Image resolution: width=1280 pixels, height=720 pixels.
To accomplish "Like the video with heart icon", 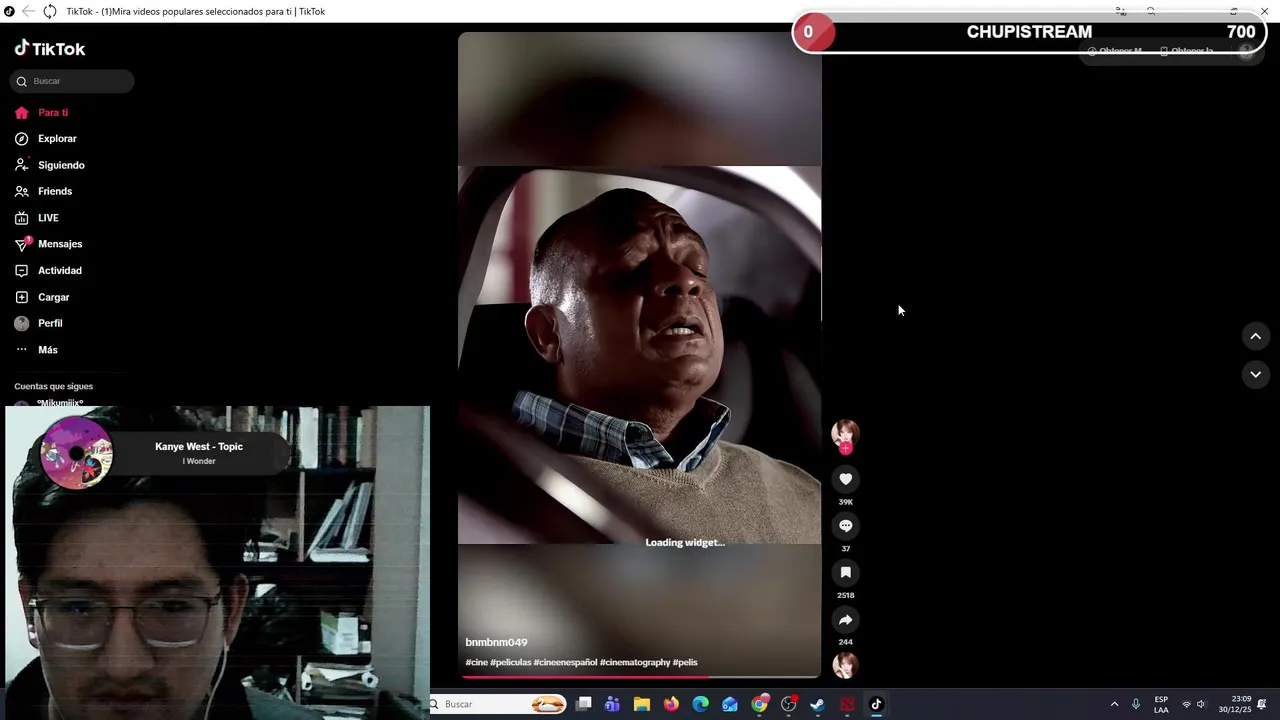I will tap(845, 479).
